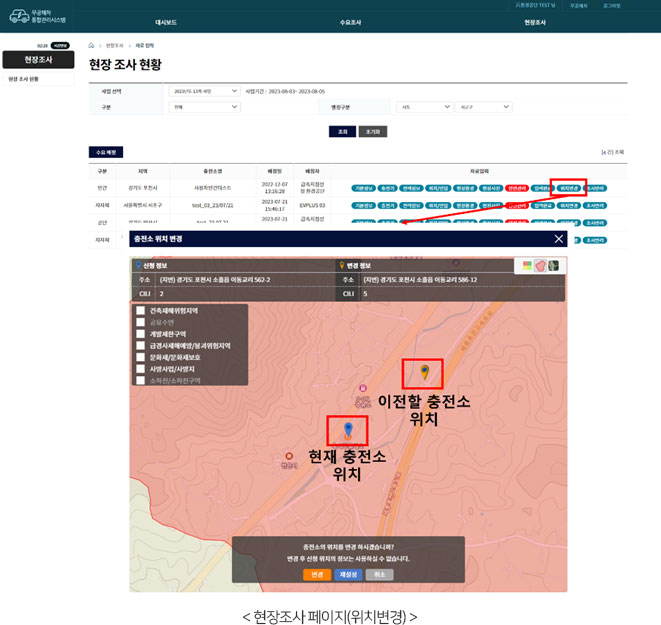Image resolution: width=661 pixels, height=625 pixels.
Task: Enable the 건축재해위험지역 checkbox
Action: 142,311
